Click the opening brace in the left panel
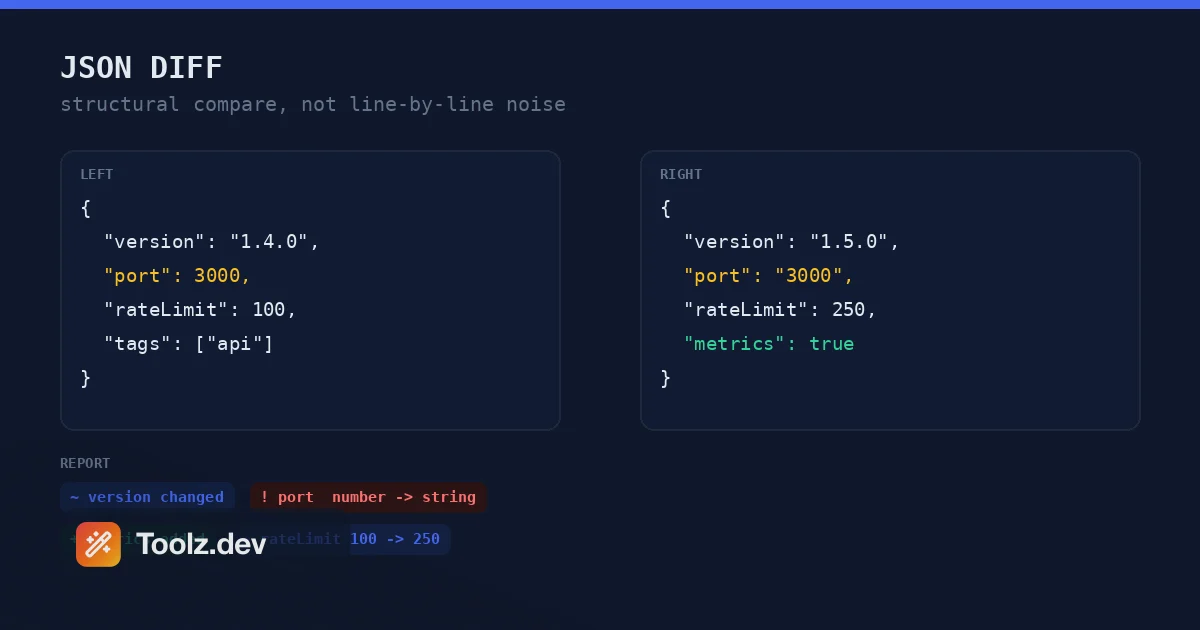 (x=86, y=208)
